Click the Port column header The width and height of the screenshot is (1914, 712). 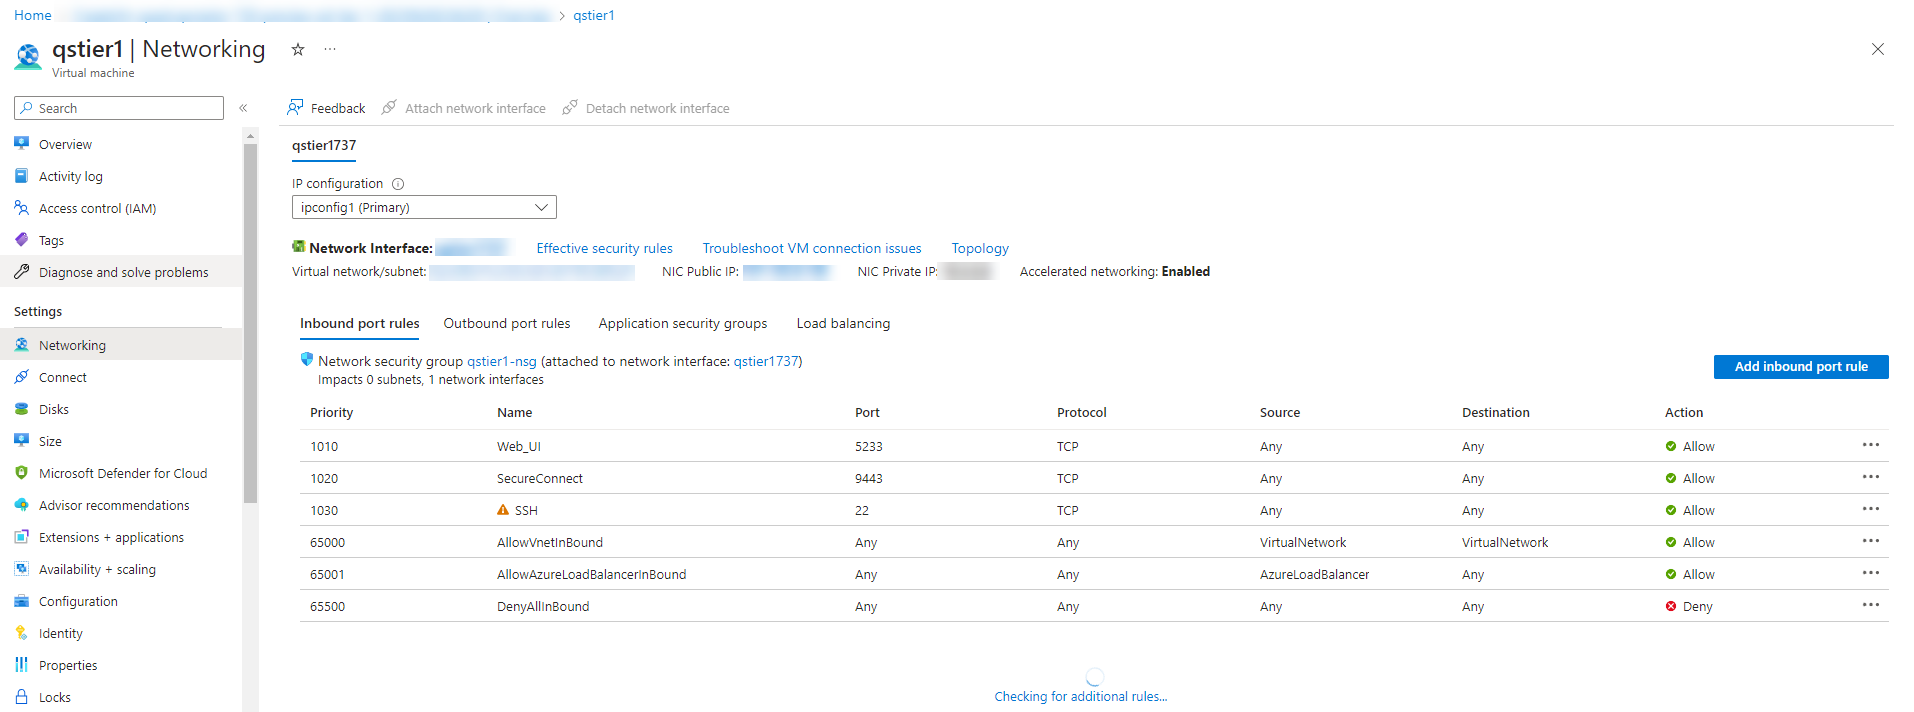867,413
